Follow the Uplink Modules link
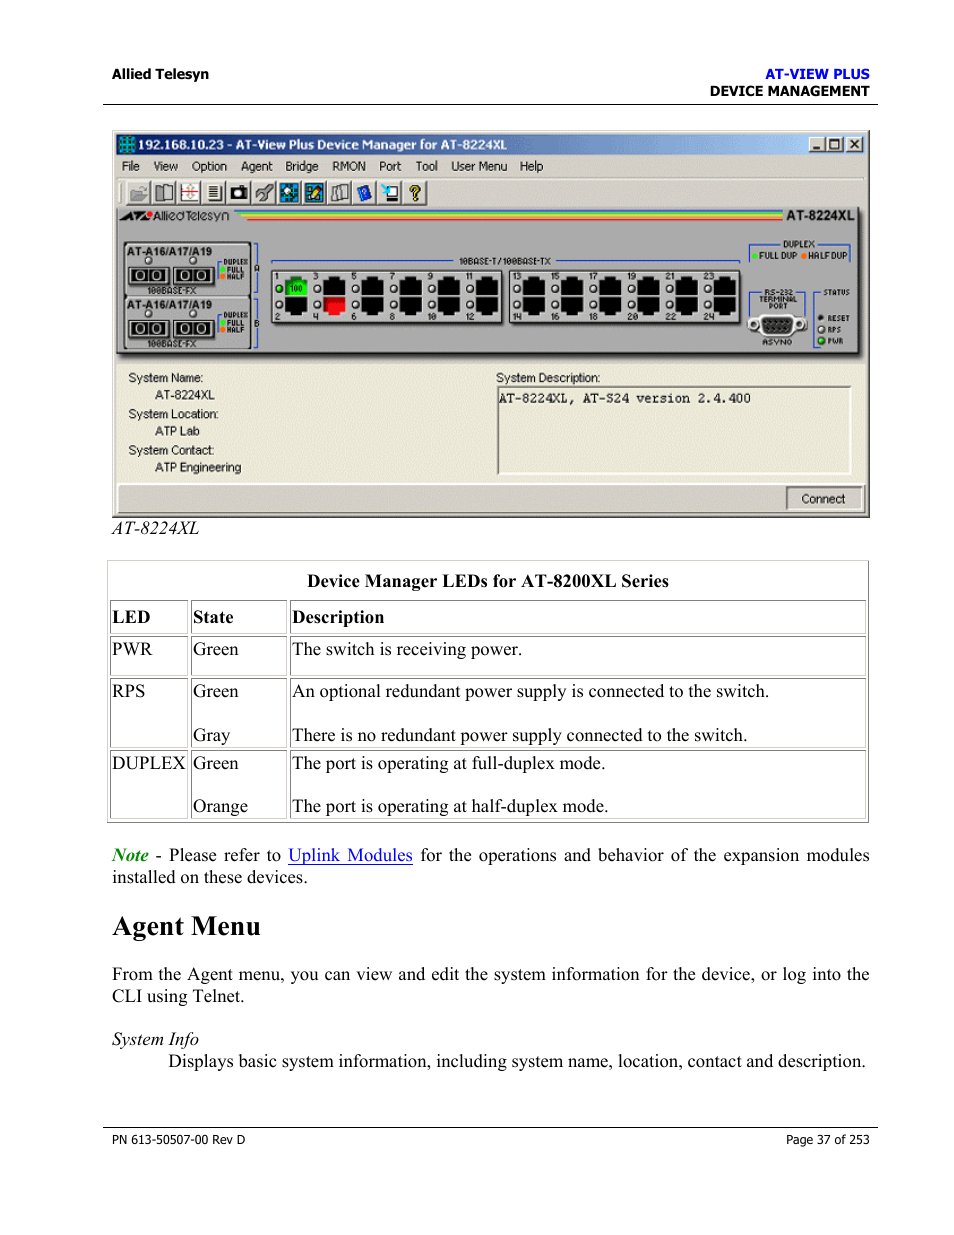The width and height of the screenshot is (954, 1235). [x=350, y=855]
